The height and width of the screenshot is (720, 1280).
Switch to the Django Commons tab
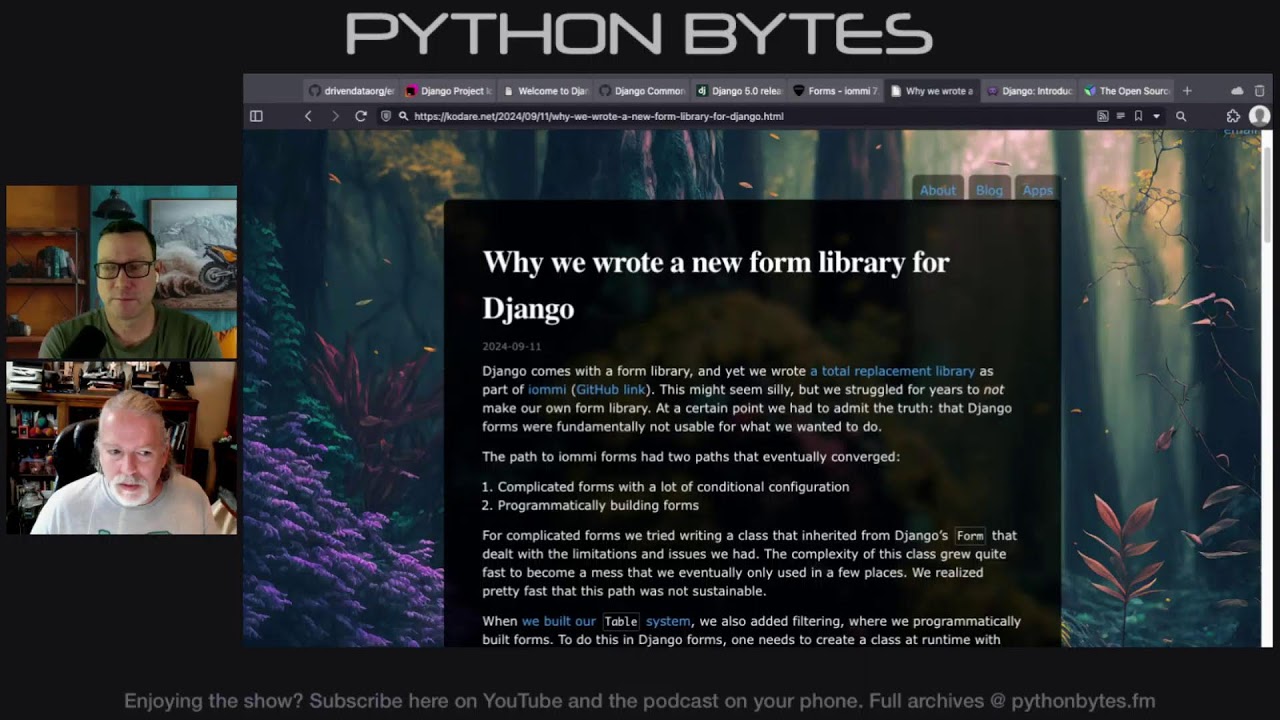[x=641, y=91]
